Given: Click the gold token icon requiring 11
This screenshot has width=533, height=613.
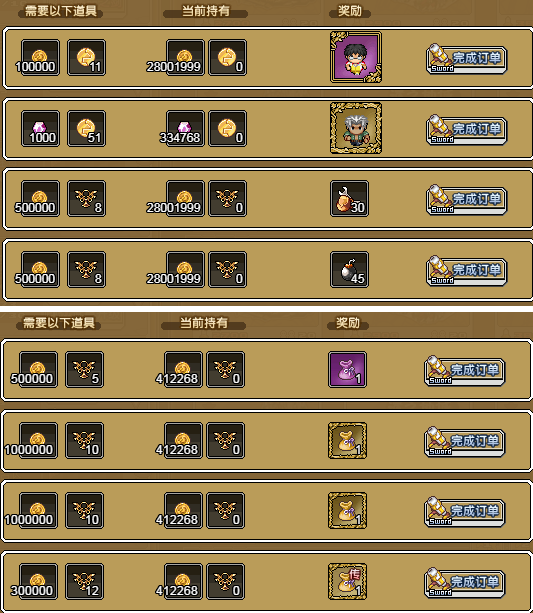Looking at the screenshot, I should [86, 57].
